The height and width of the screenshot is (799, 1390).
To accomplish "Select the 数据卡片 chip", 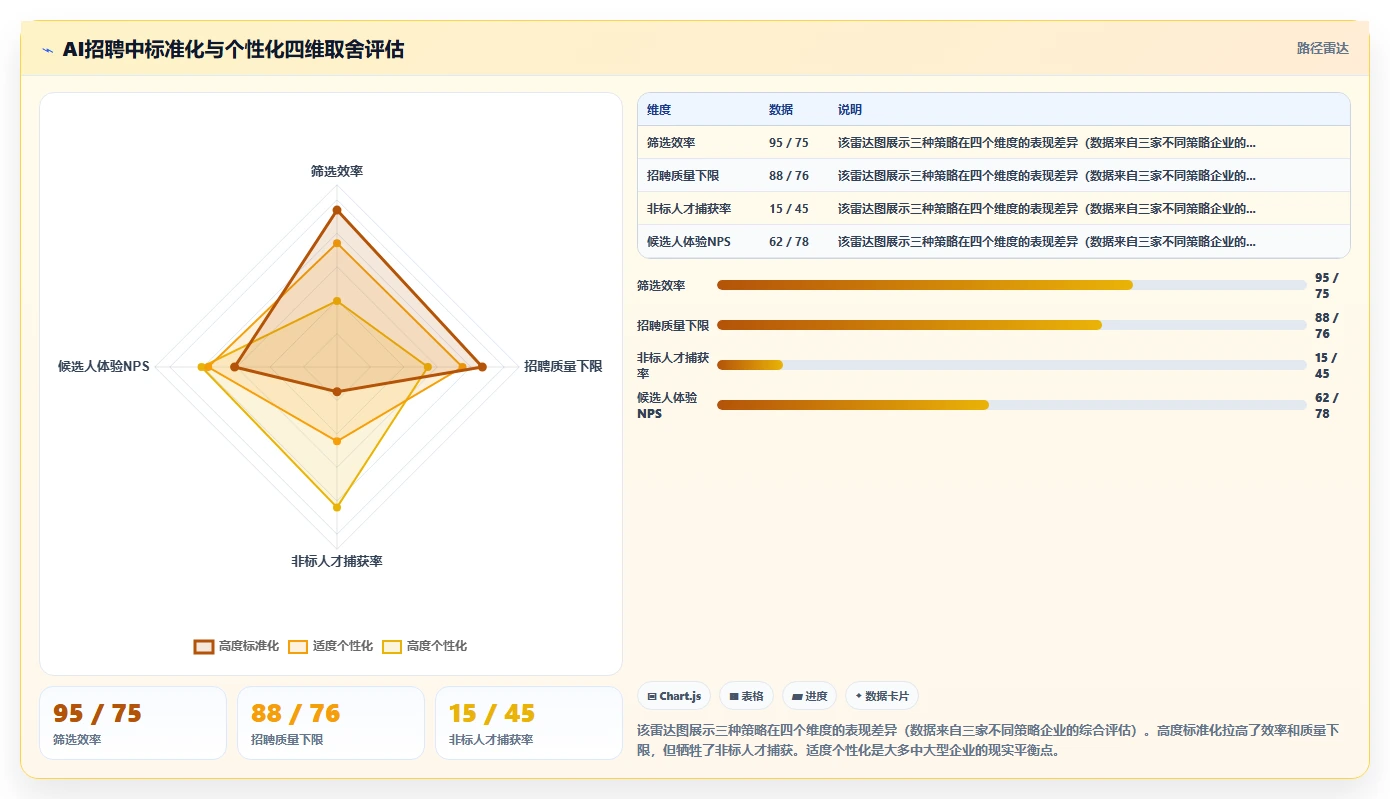I will (882, 696).
